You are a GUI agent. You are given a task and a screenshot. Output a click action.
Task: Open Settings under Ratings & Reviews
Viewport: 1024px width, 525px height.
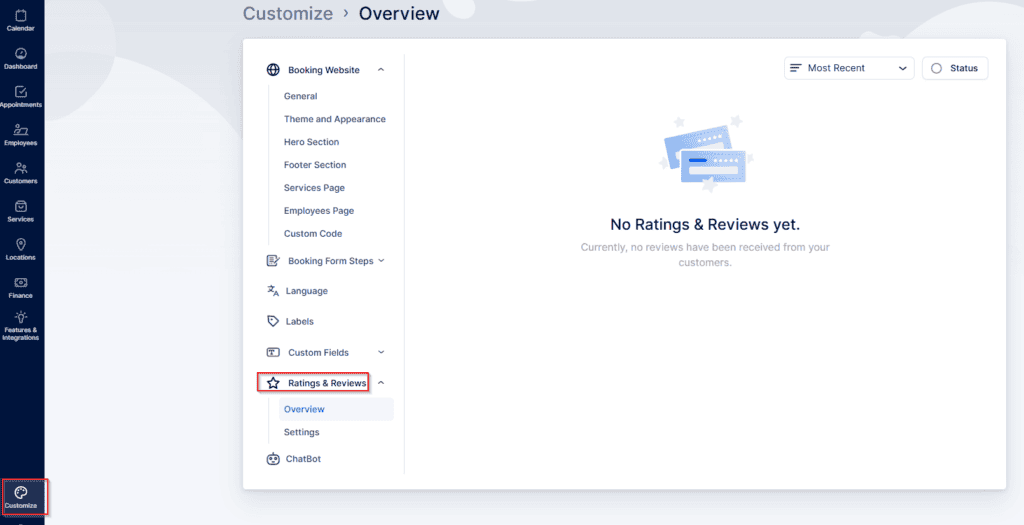(x=302, y=432)
